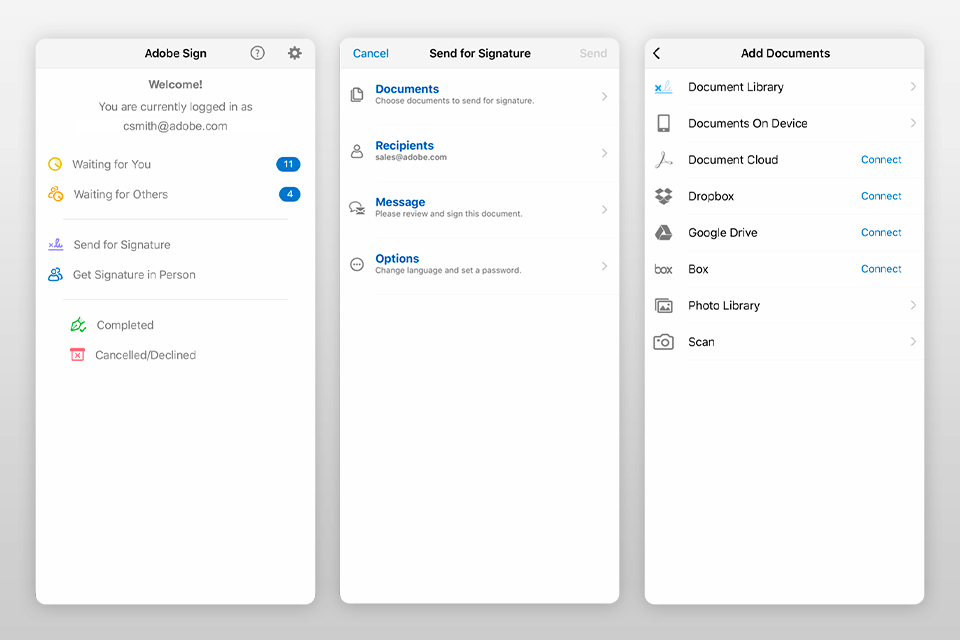Screen dimensions: 960x640
Task: Select the Recipients heading
Action: click(x=404, y=145)
